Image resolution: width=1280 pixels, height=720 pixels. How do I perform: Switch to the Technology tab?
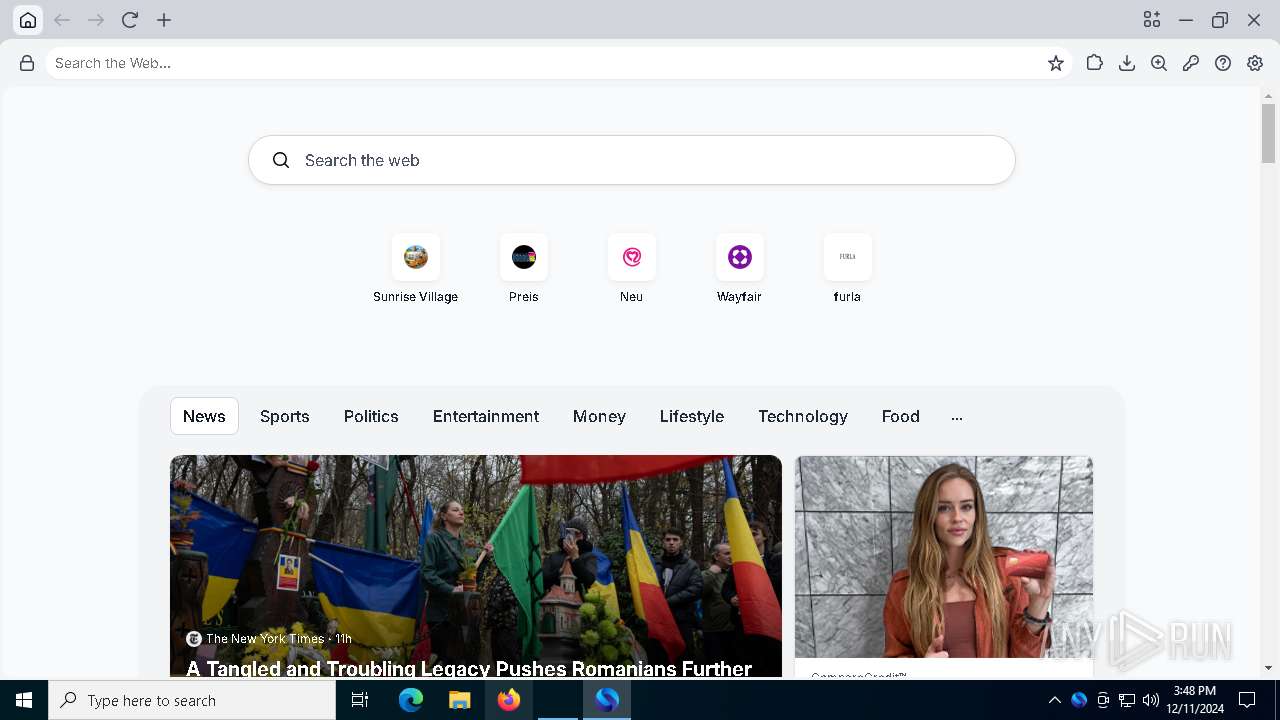tap(803, 416)
